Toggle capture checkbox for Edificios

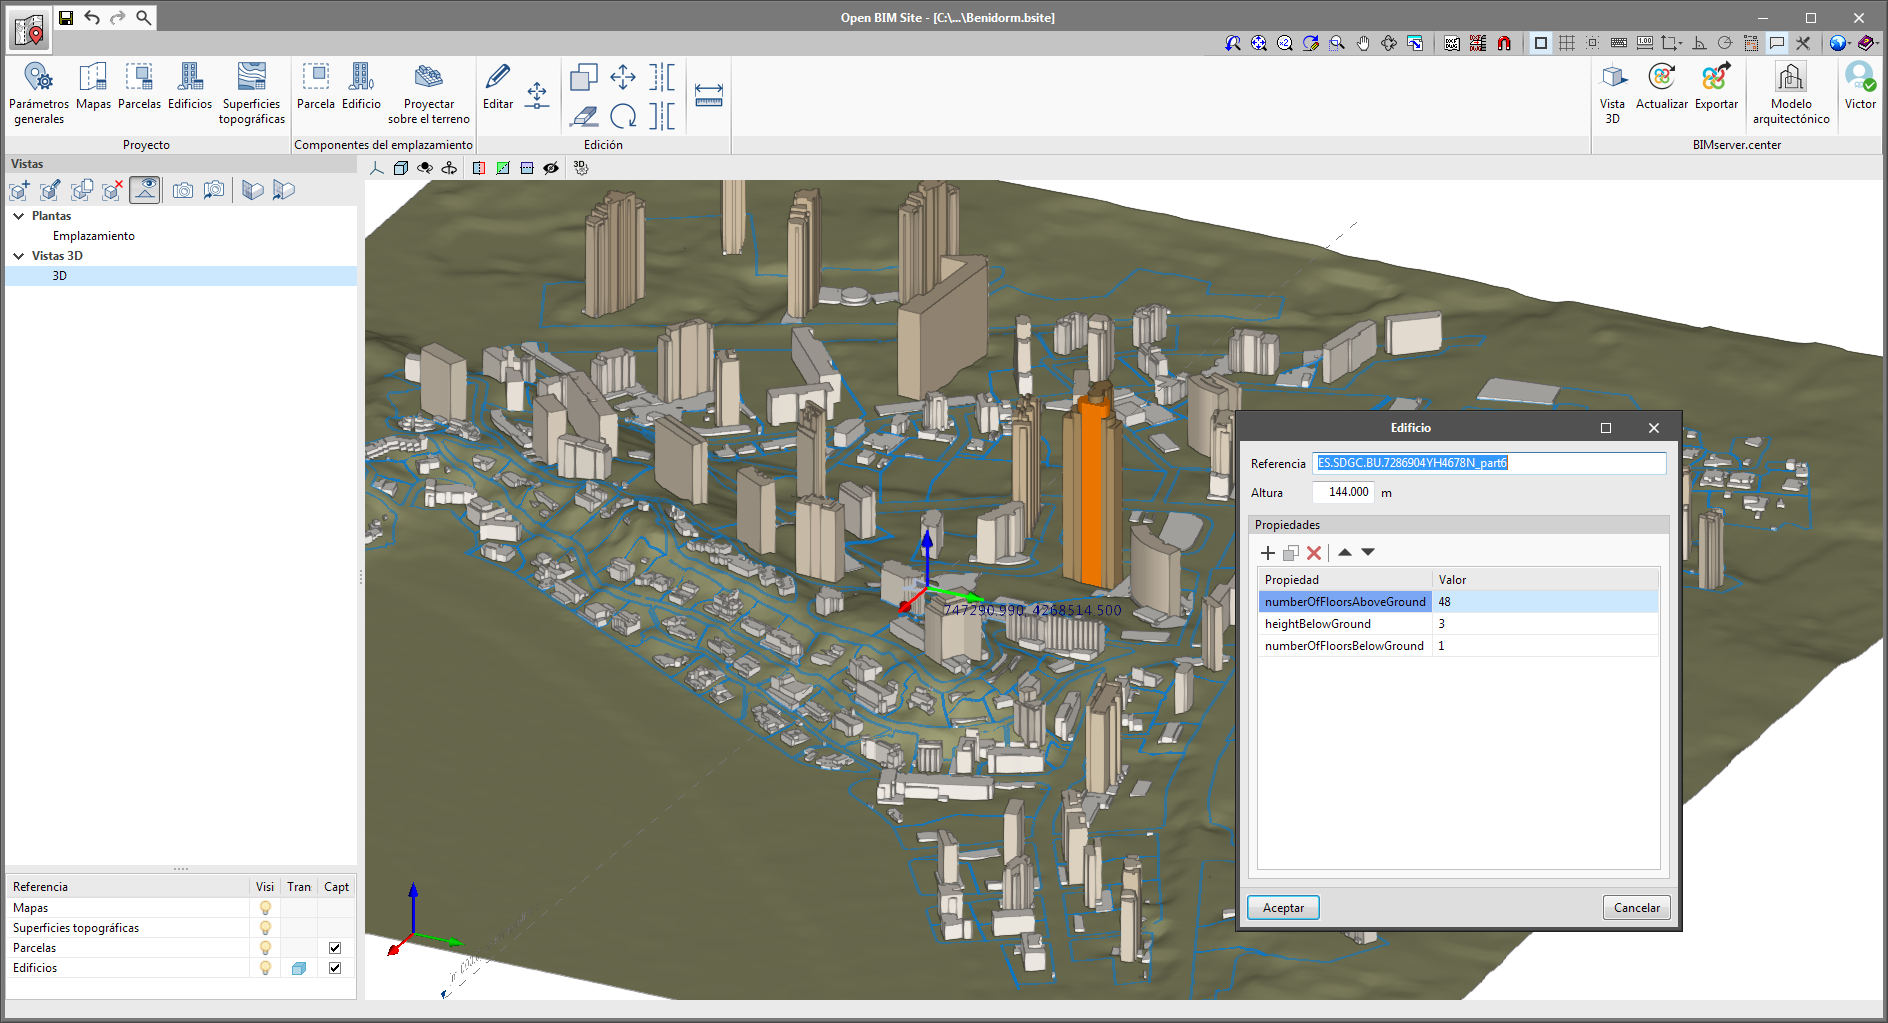coord(335,968)
